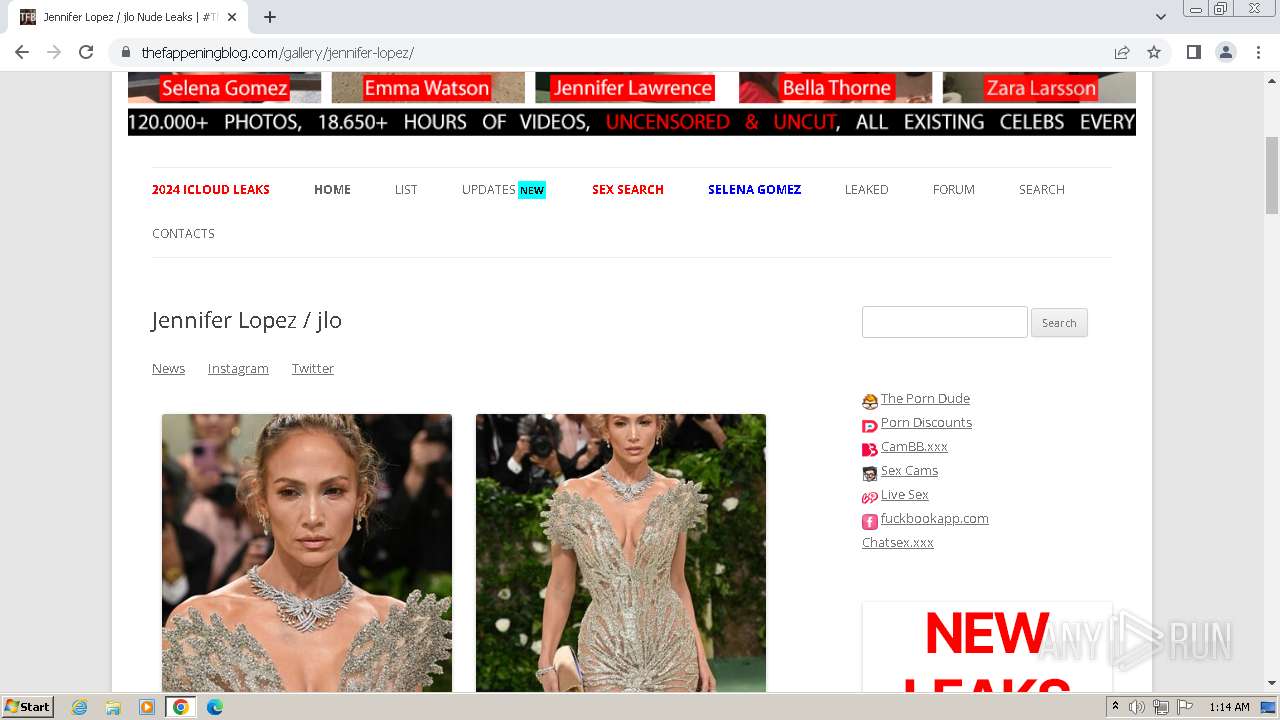Open File Explorer from the taskbar
Image resolution: width=1280 pixels, height=720 pixels.
point(113,707)
